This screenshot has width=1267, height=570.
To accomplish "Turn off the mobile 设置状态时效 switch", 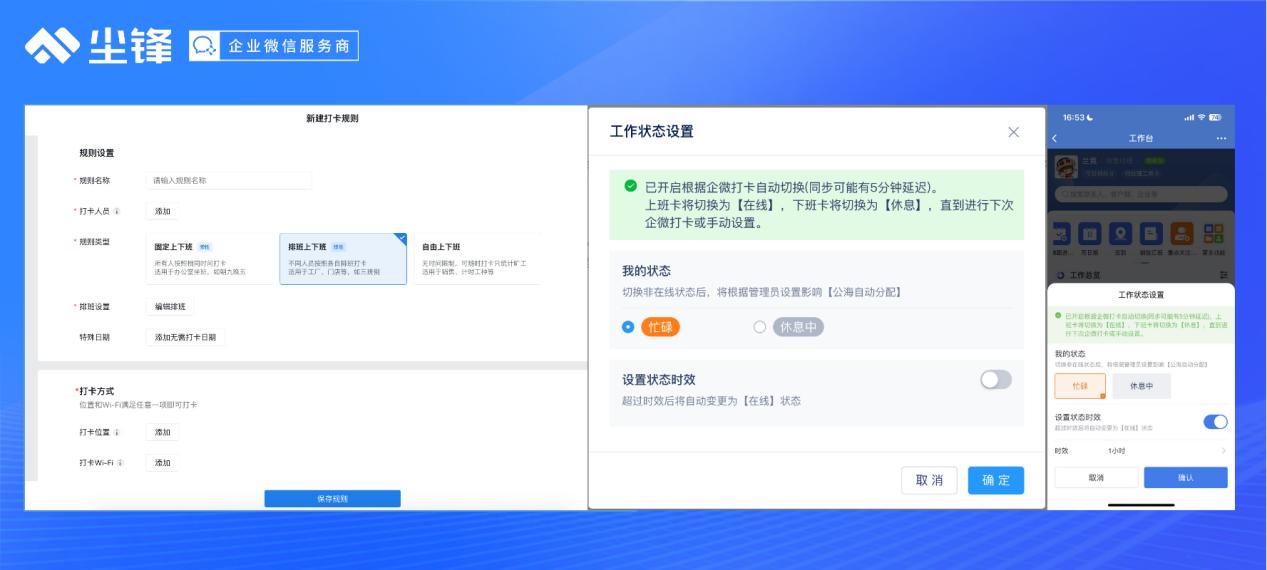I will tap(1215, 422).
